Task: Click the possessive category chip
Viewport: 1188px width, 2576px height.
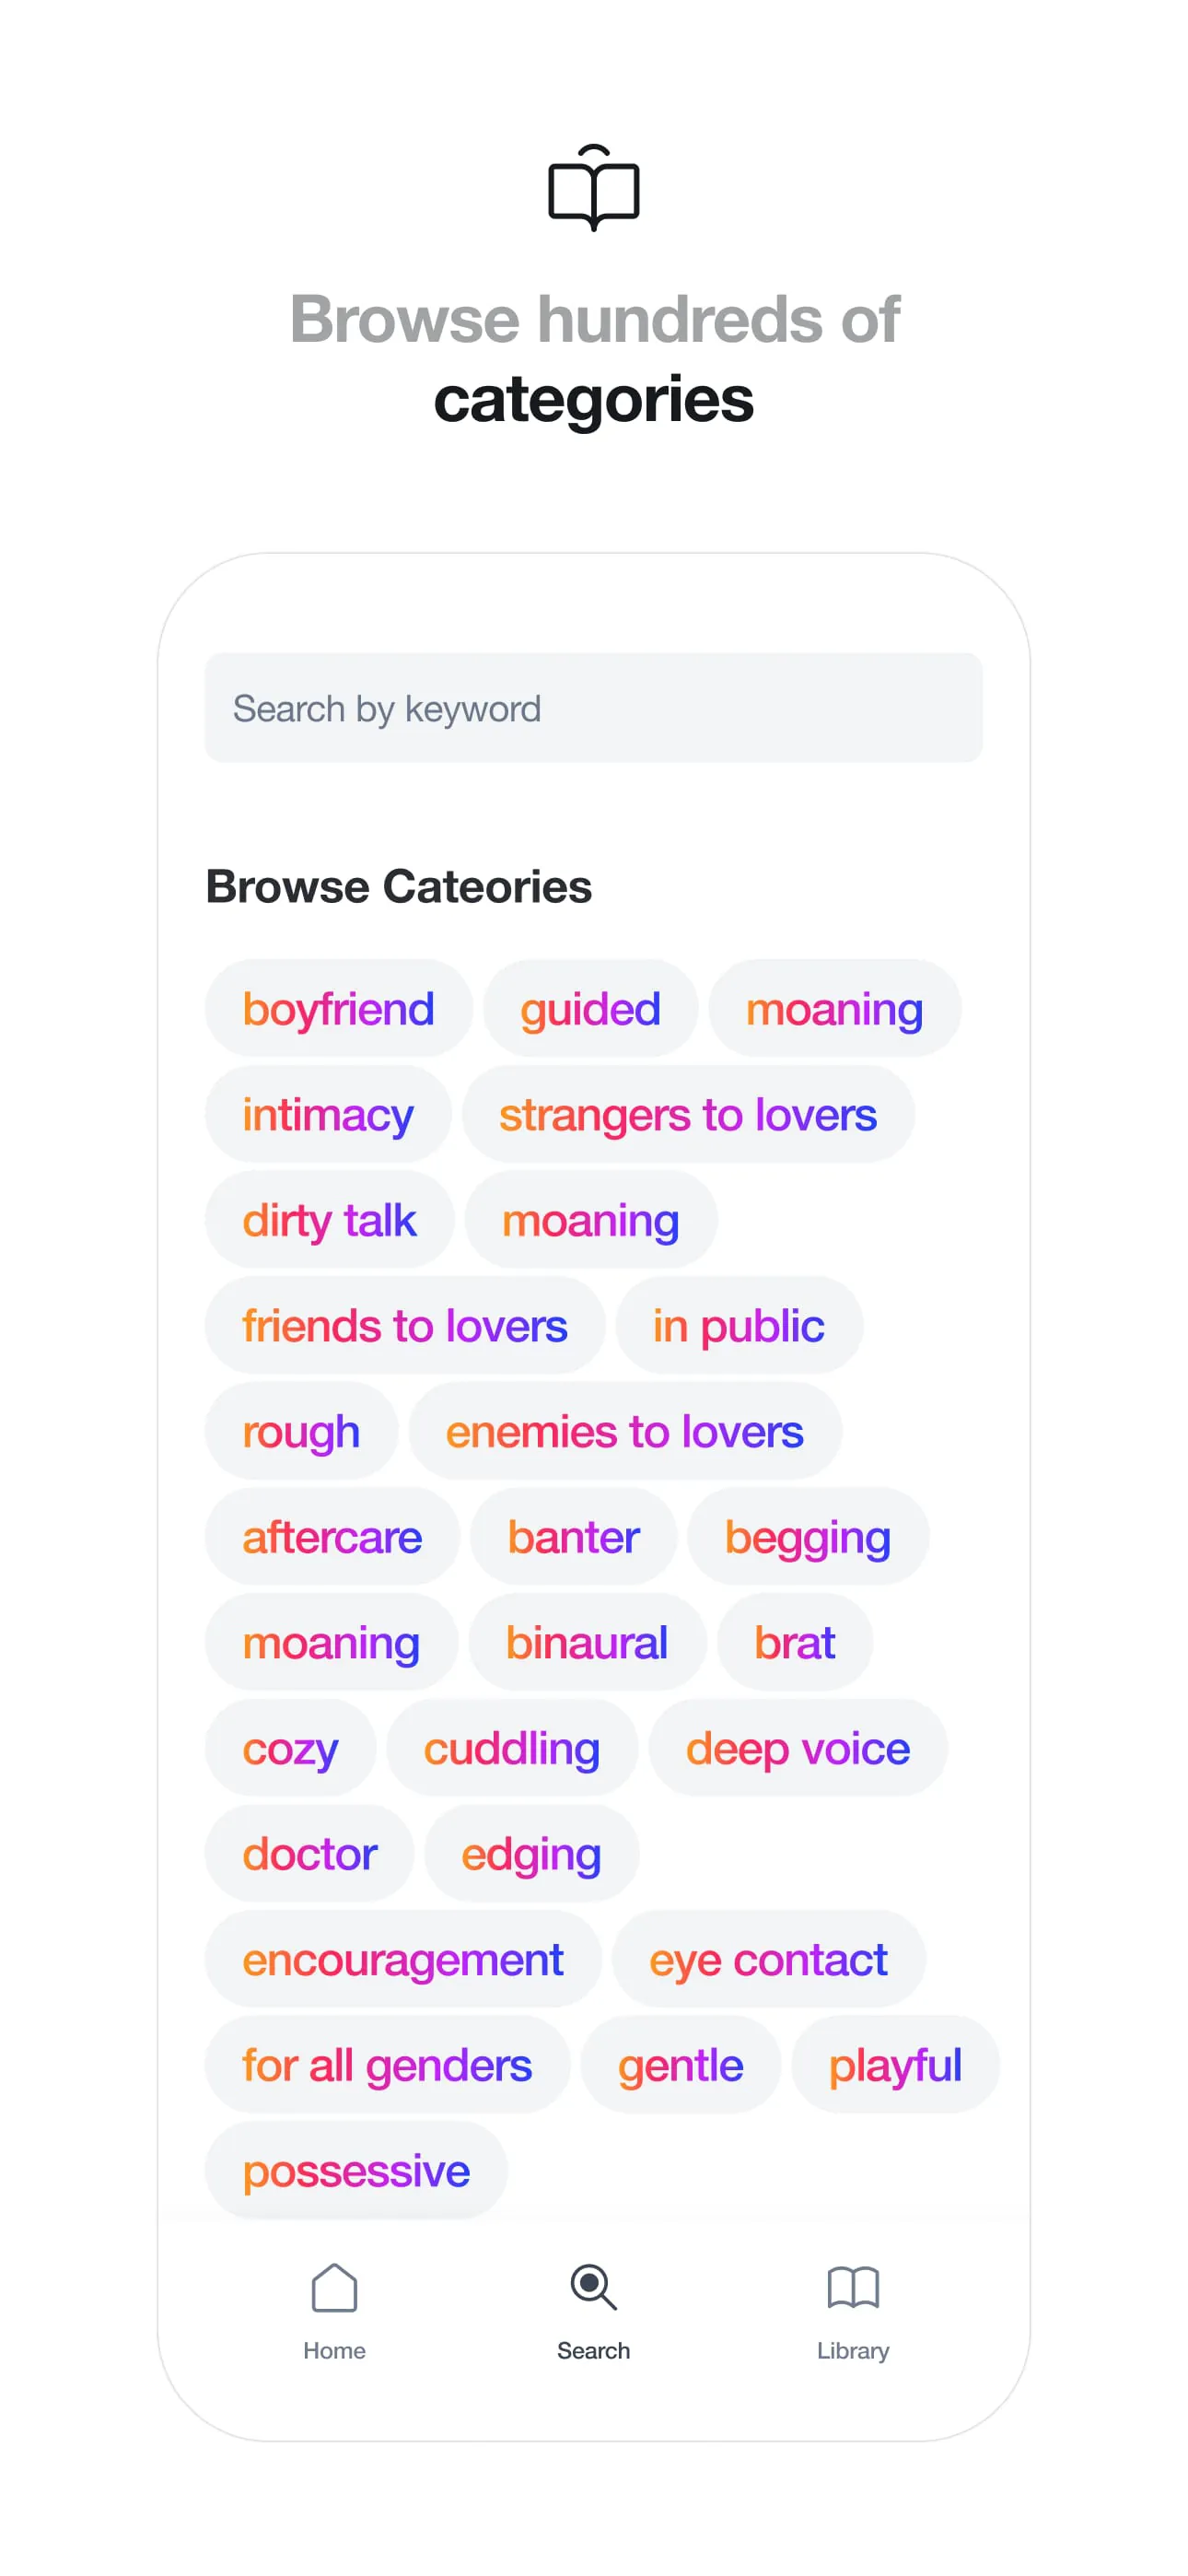Action: coord(356,2171)
